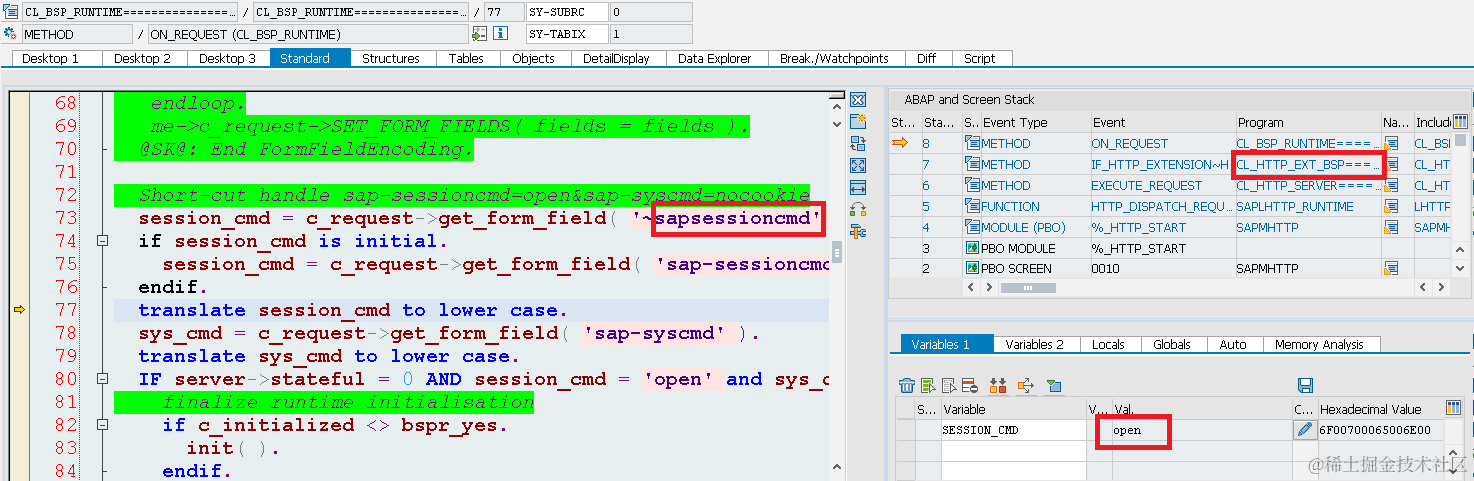Open the Tables tab
This screenshot has height=481, width=1474.
(466, 58)
